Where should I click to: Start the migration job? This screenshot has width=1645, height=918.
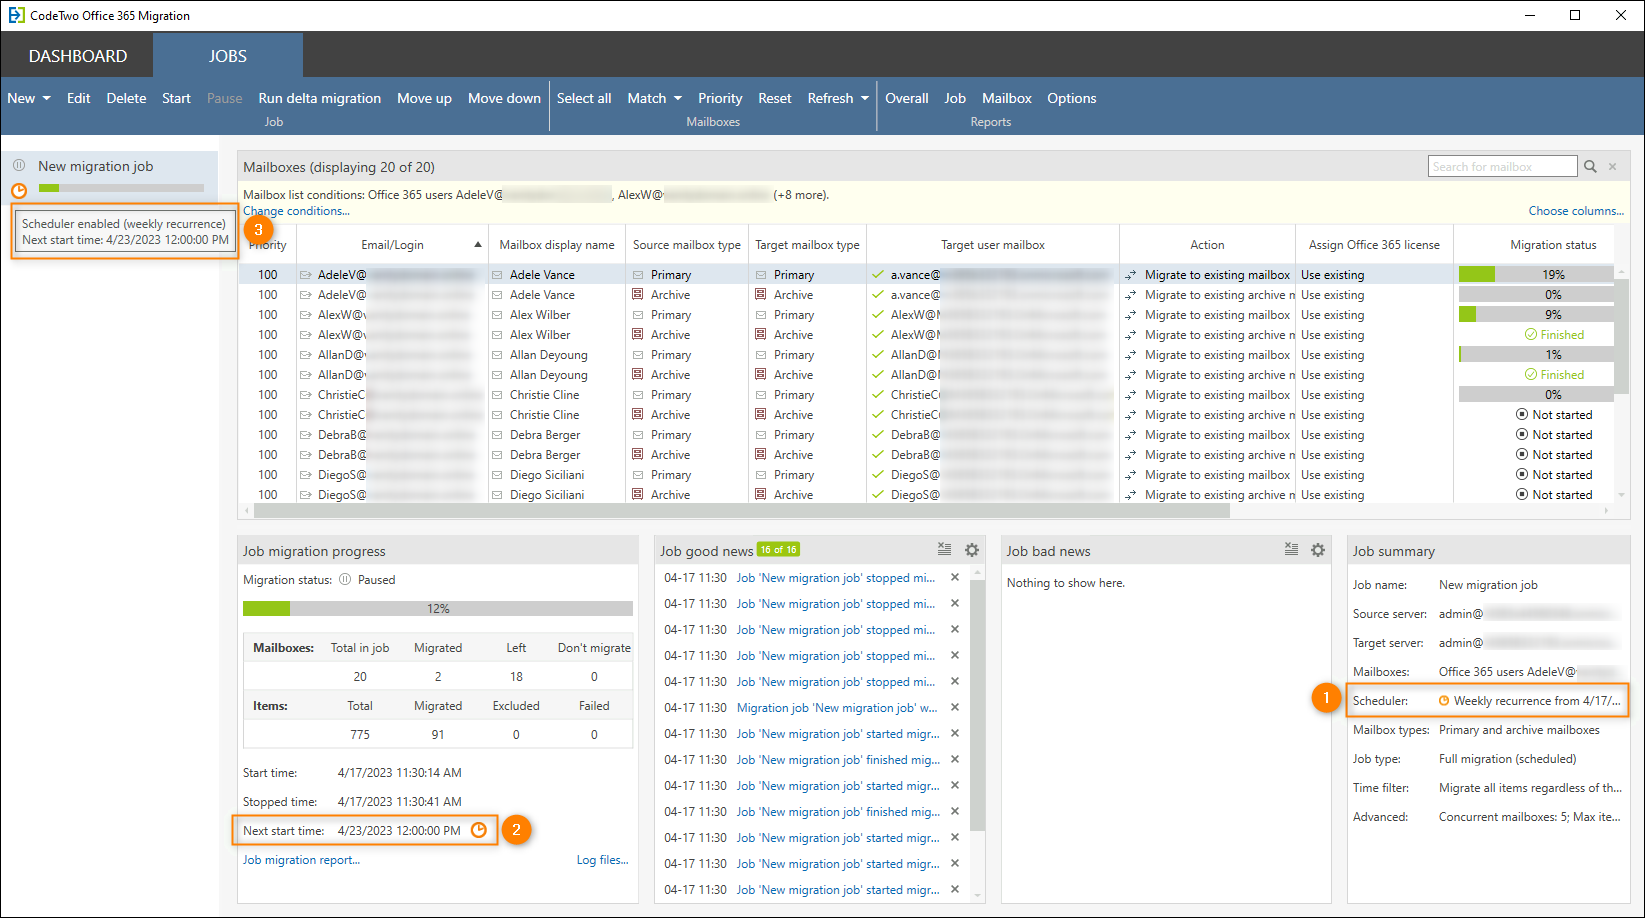[176, 98]
